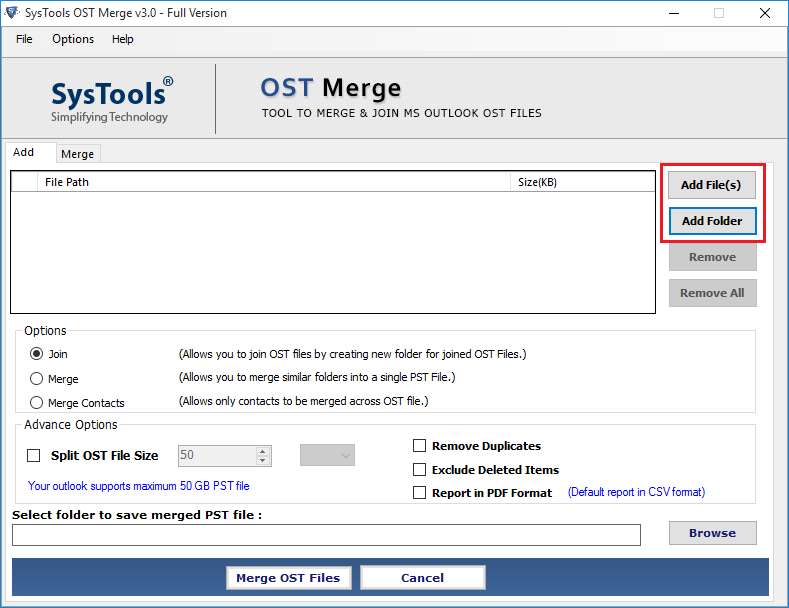The image size is (789, 608).
Task: Click the SysTools logo in the banner
Action: [x=112, y=100]
